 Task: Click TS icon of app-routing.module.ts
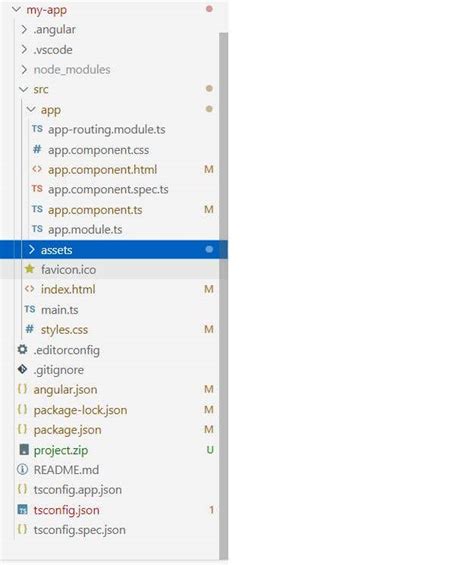(37, 129)
